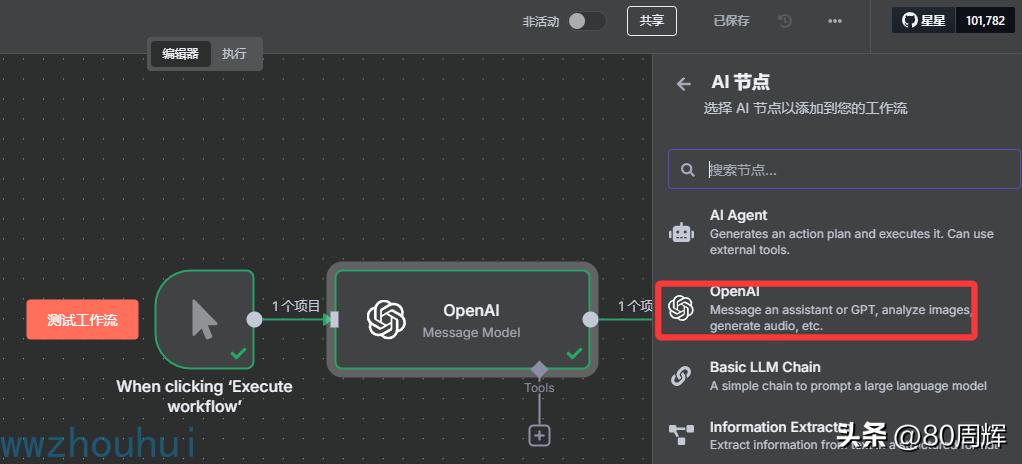
Task: Click the 搜索节点 search input field
Action: point(844,169)
